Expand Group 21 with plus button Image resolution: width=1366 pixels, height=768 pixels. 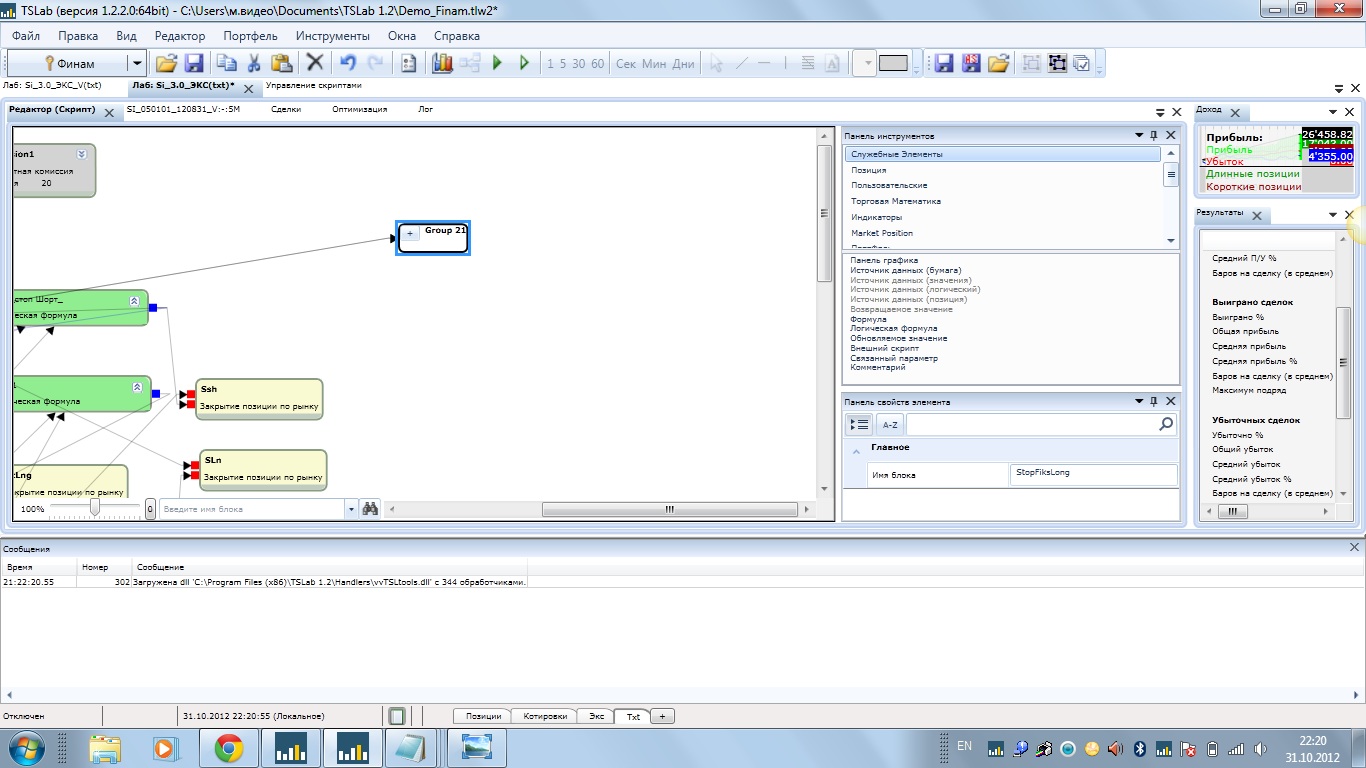tap(410, 234)
